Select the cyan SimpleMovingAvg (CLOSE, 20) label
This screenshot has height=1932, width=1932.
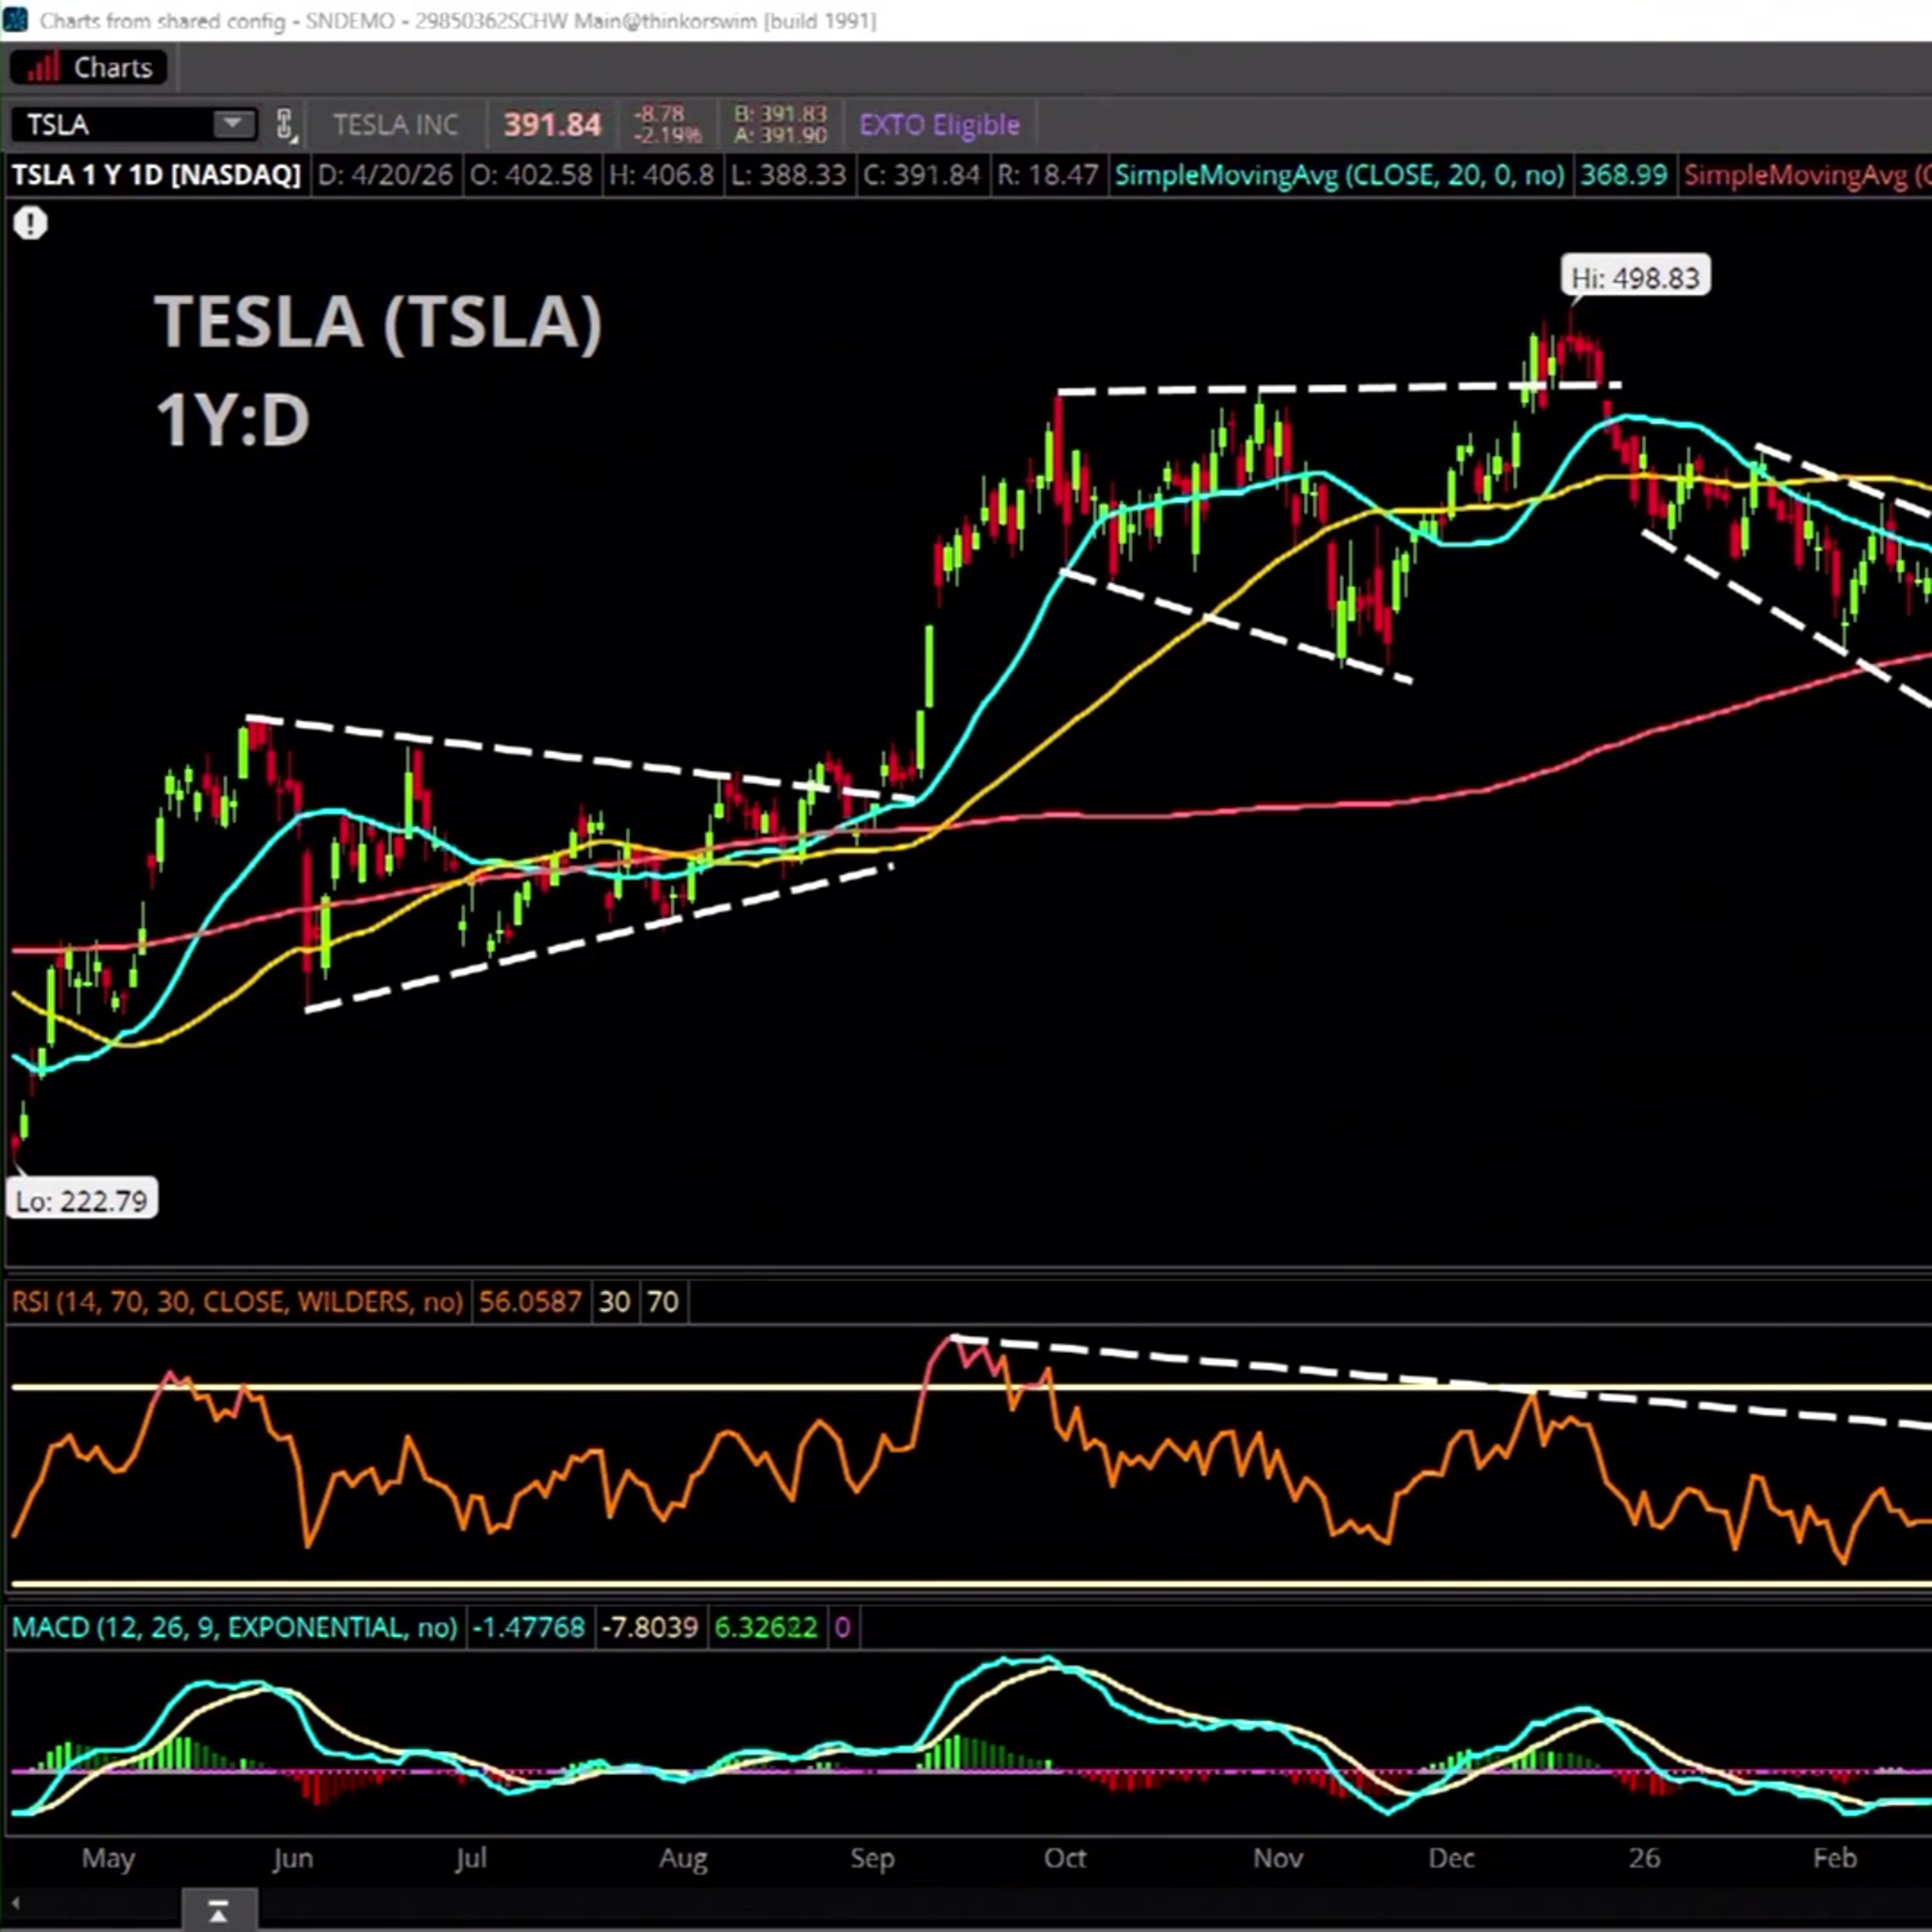(x=1340, y=175)
